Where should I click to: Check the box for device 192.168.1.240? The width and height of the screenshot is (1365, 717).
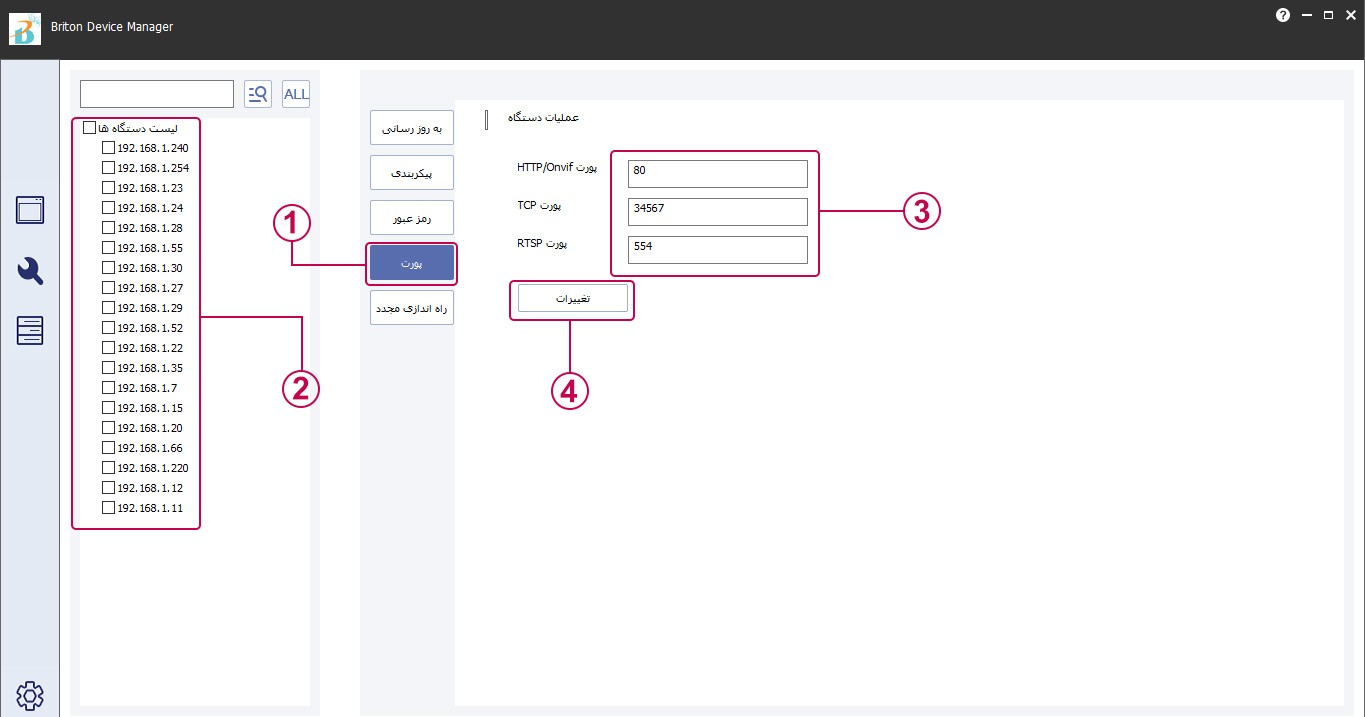pyautogui.click(x=109, y=148)
